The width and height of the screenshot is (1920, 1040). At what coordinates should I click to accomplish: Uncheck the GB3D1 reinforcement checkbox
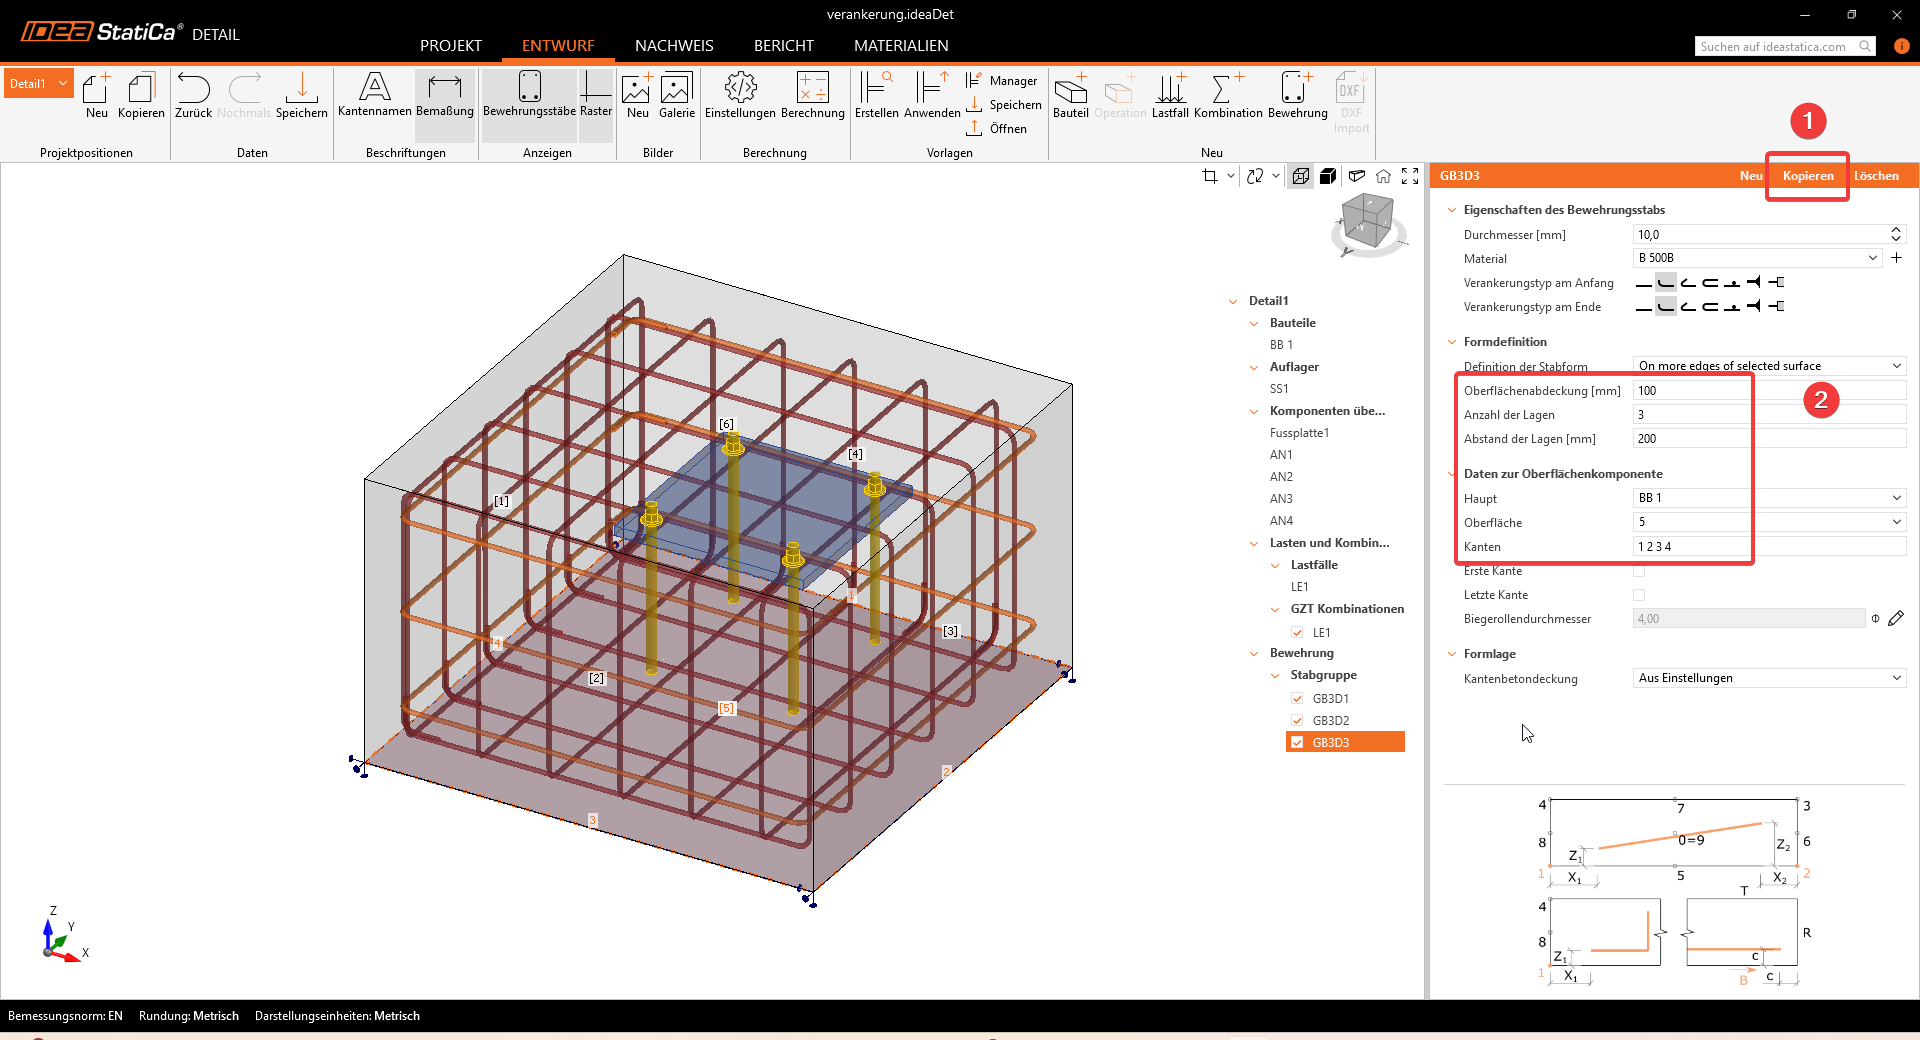pos(1297,699)
